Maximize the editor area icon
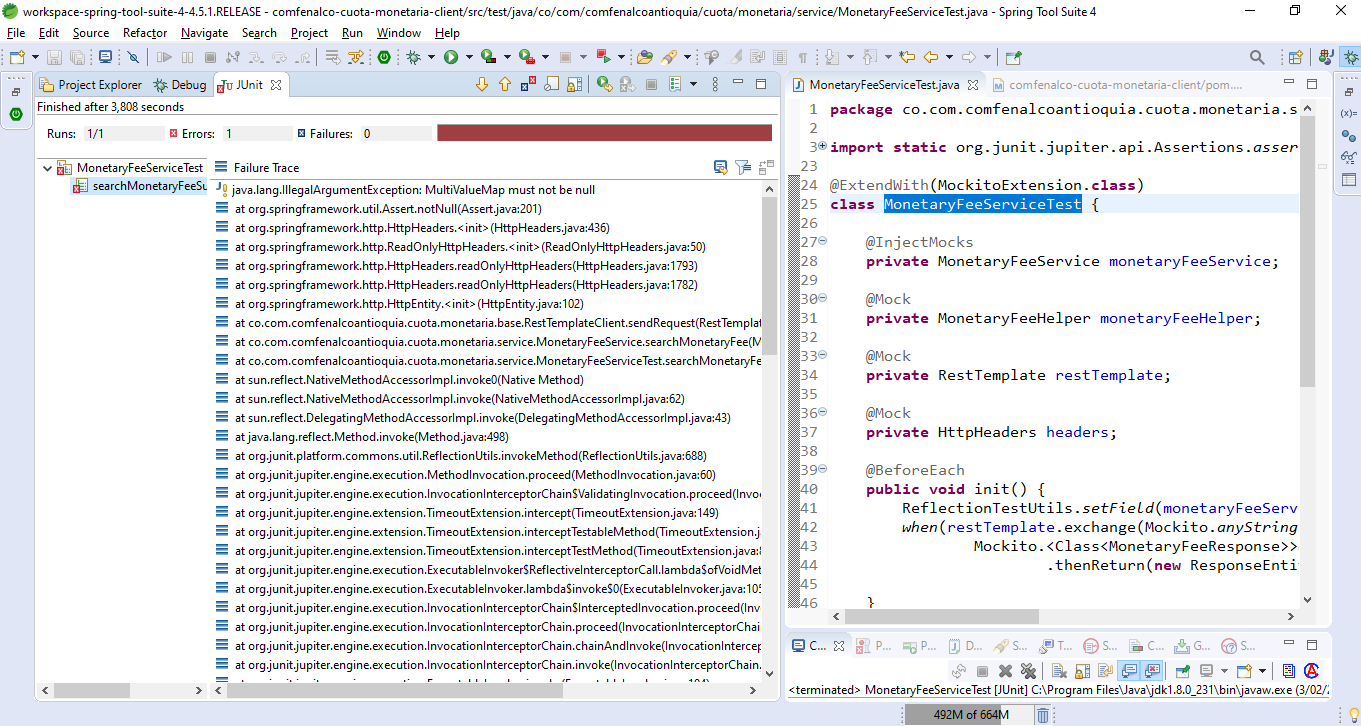Viewport: 1361px width, 726px height. tap(1312, 85)
